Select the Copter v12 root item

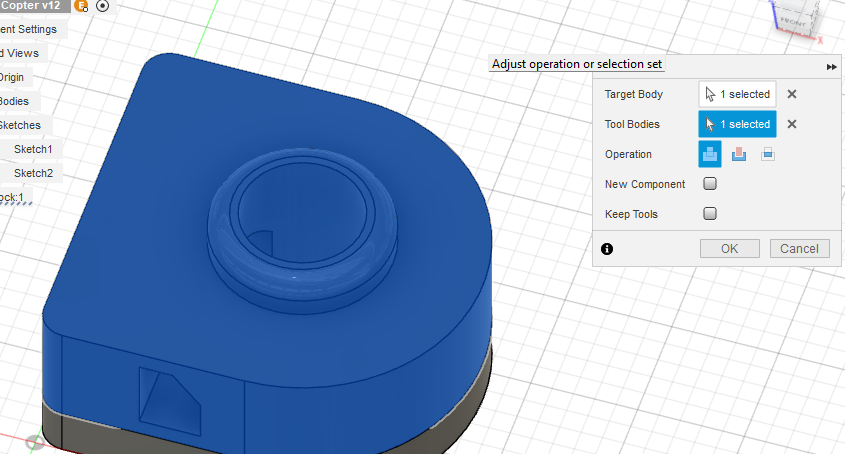tap(31, 6)
